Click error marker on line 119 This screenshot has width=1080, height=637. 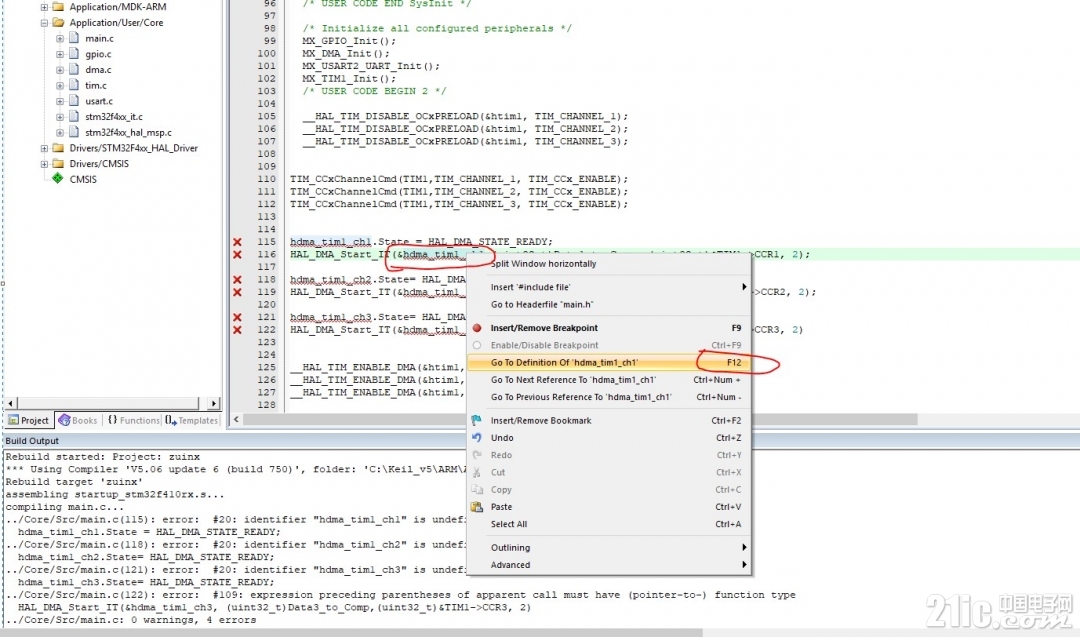(x=237, y=292)
